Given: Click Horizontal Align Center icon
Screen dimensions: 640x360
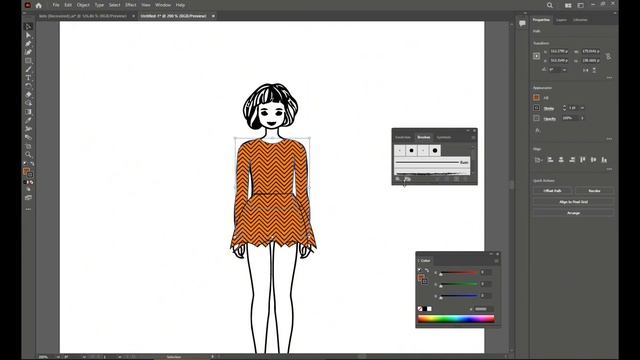Looking at the screenshot, I should 561,160.
